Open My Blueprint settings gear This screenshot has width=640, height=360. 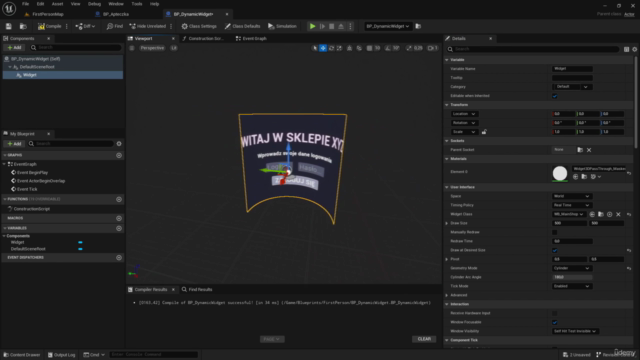point(119,144)
